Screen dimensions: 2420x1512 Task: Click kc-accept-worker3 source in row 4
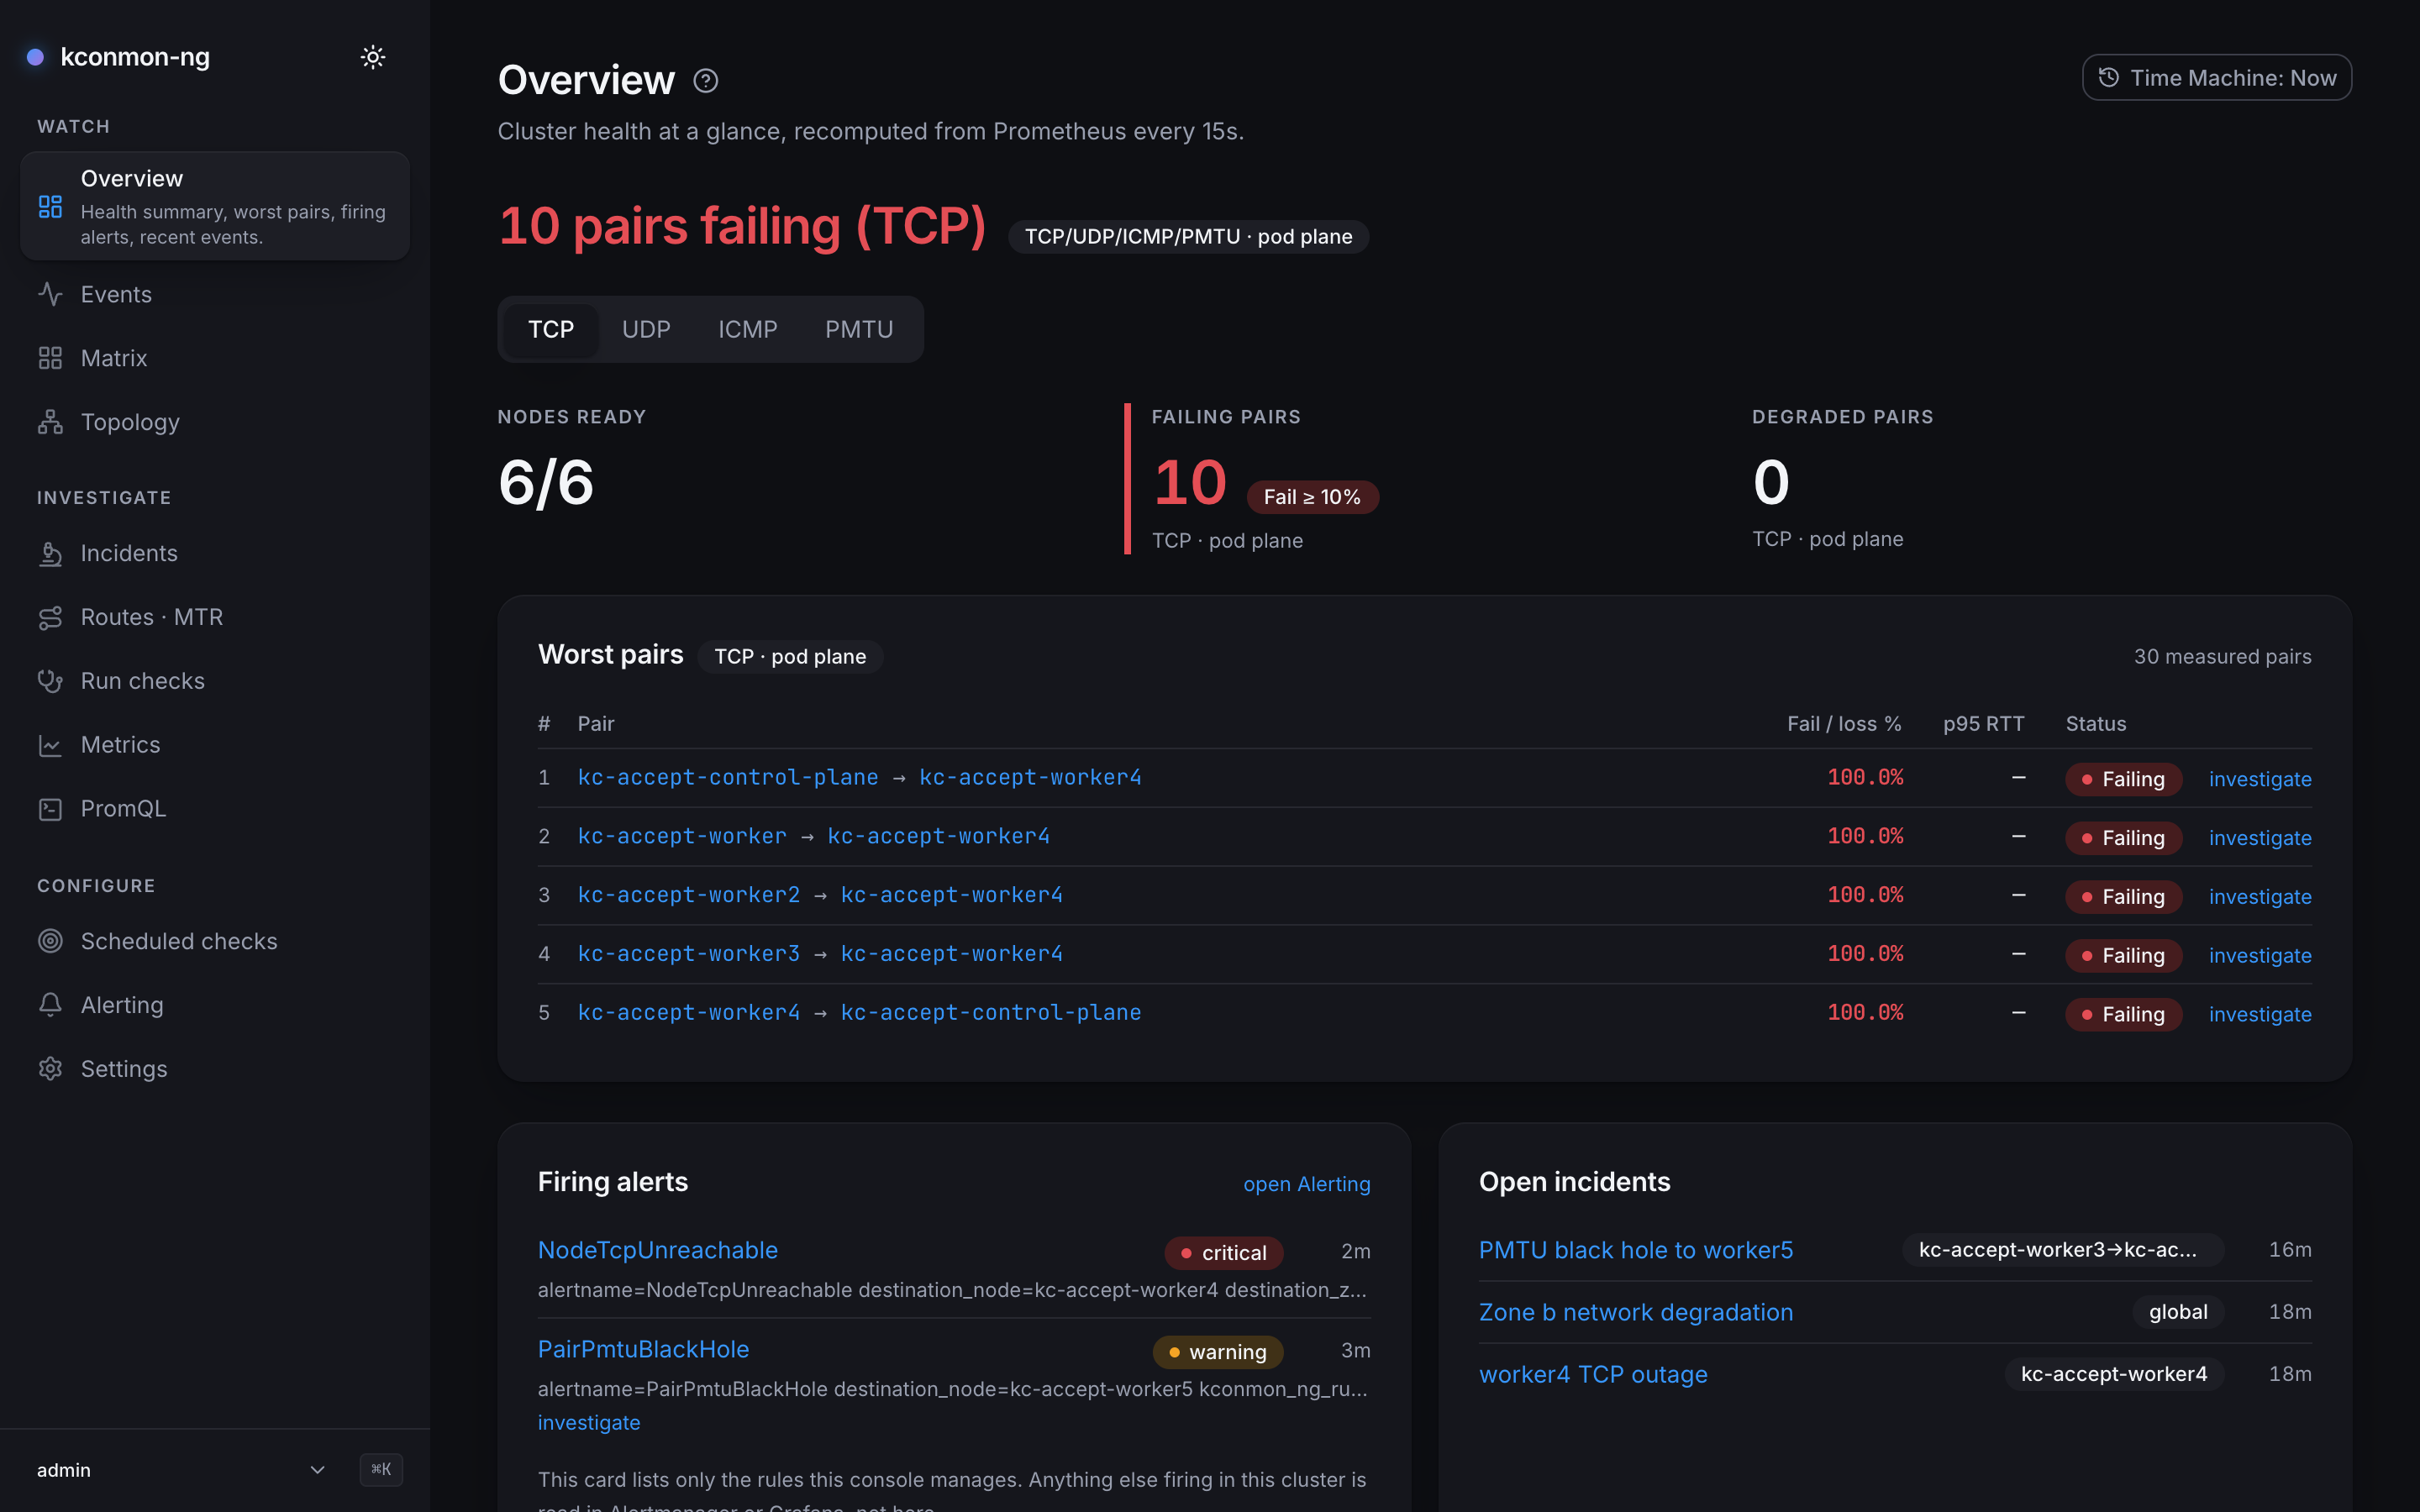tap(689, 954)
